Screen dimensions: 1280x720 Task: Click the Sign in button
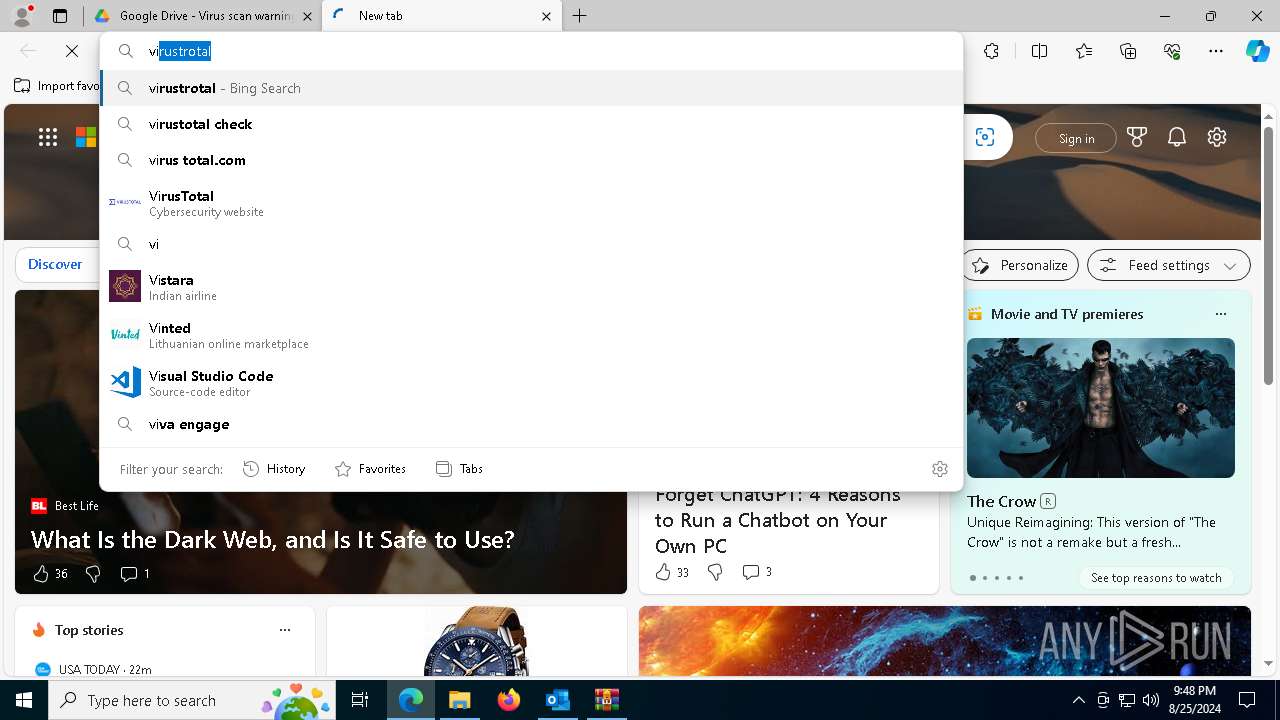click(x=1076, y=138)
